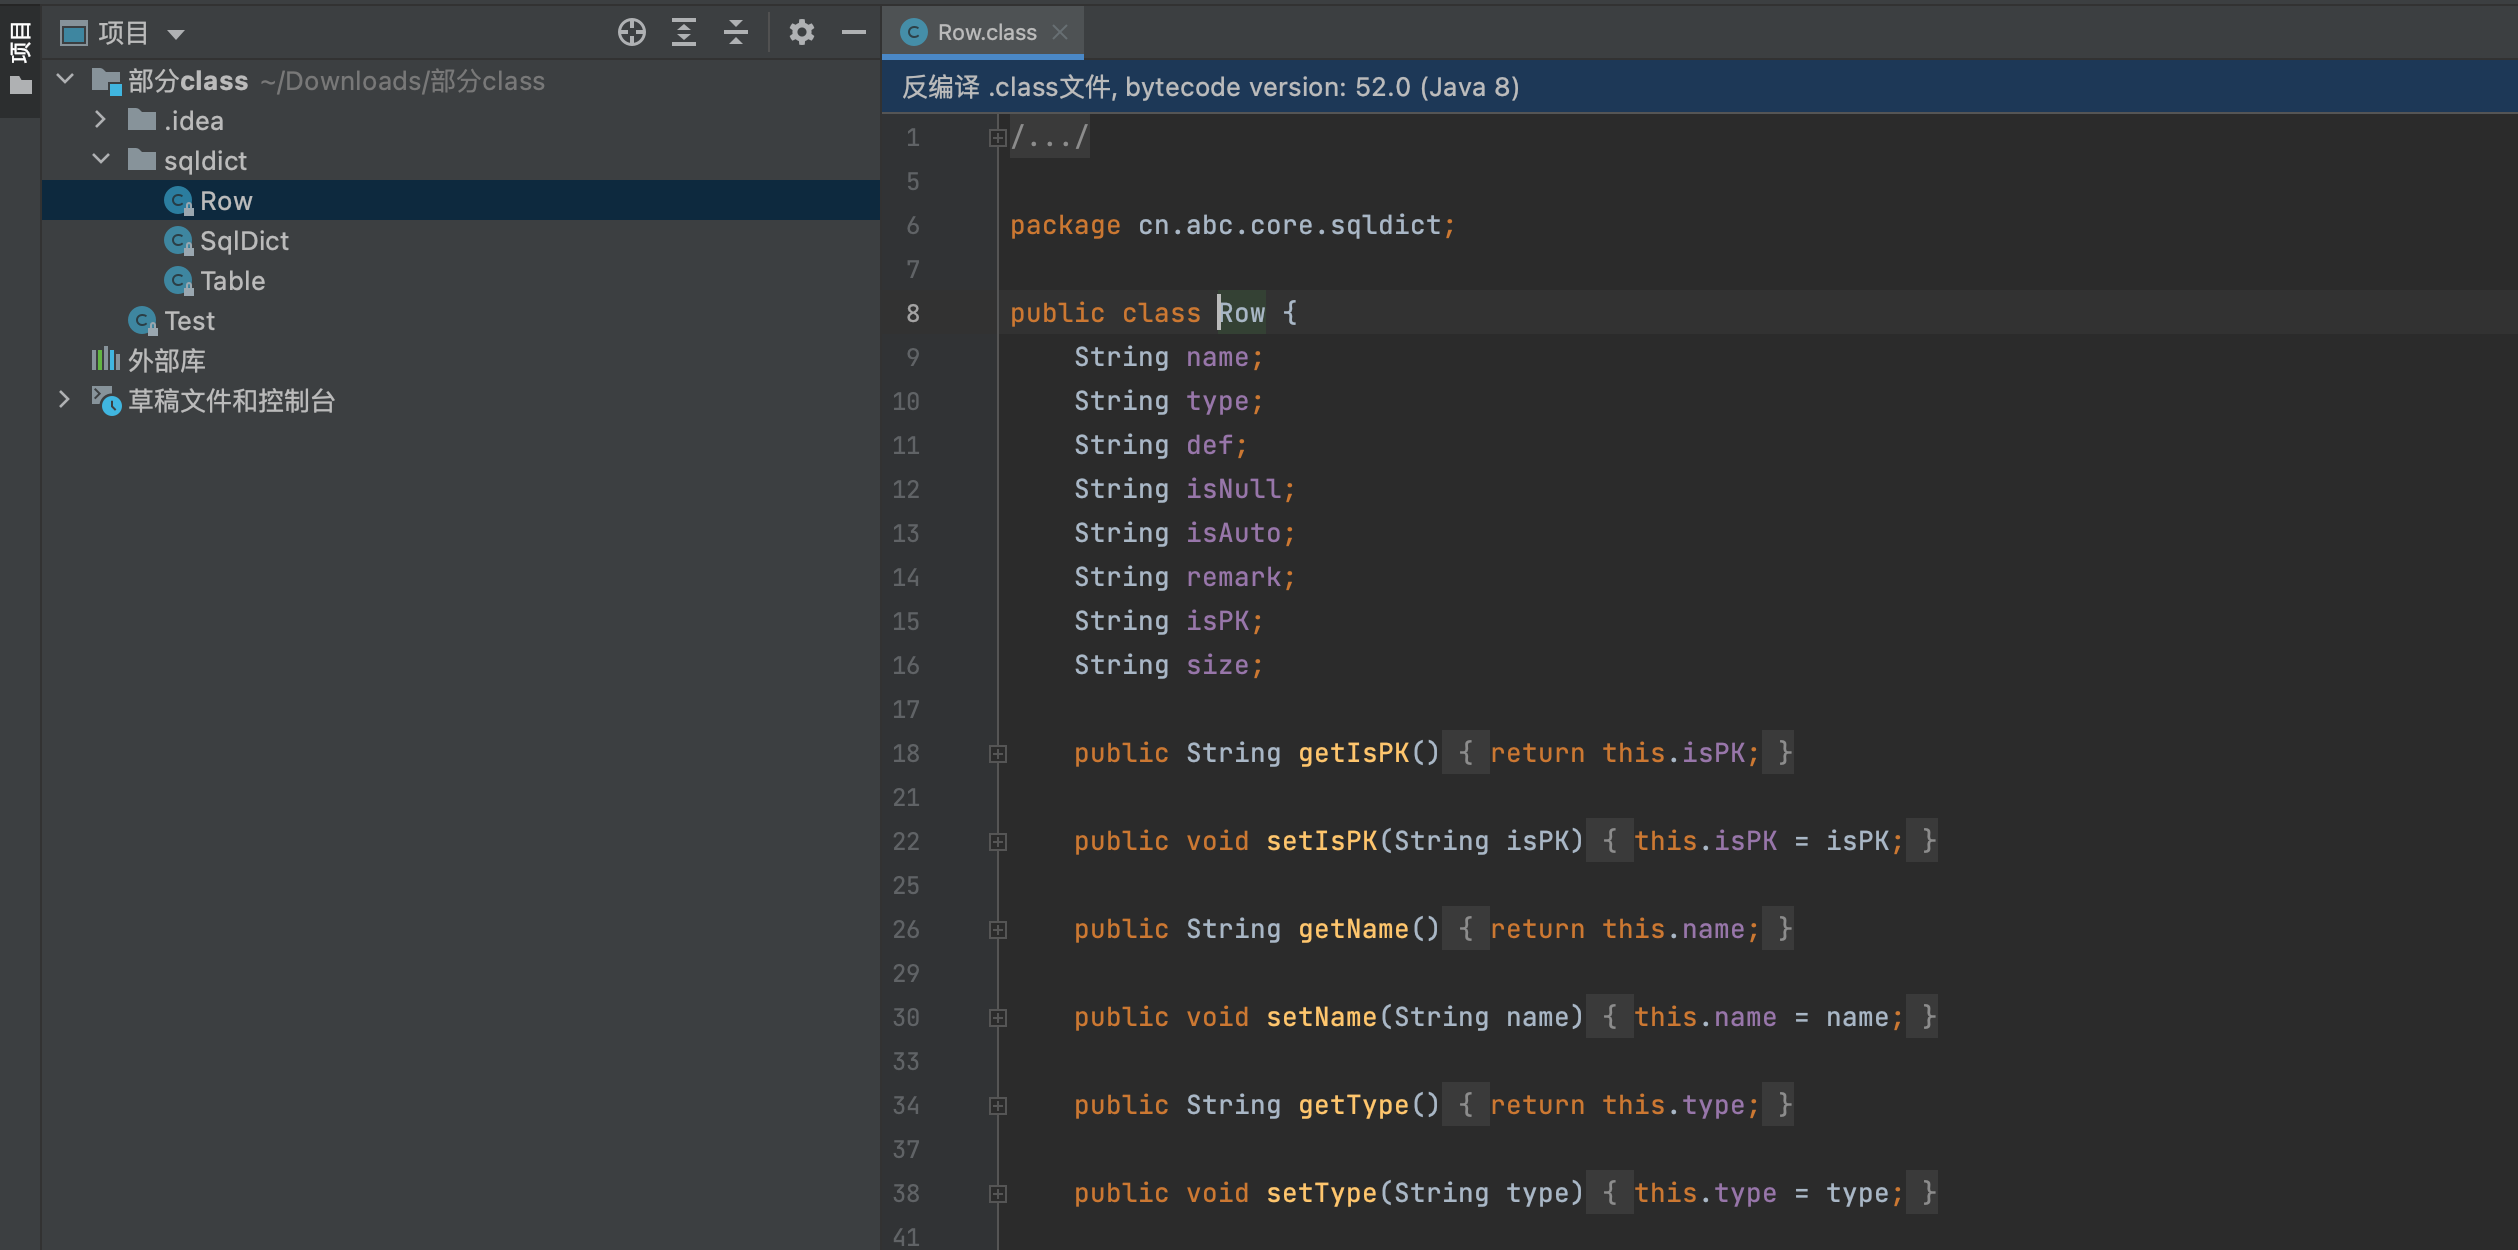The image size is (2518, 1250).
Task: Toggle fold for setName method on line 30
Action: coord(997,1018)
